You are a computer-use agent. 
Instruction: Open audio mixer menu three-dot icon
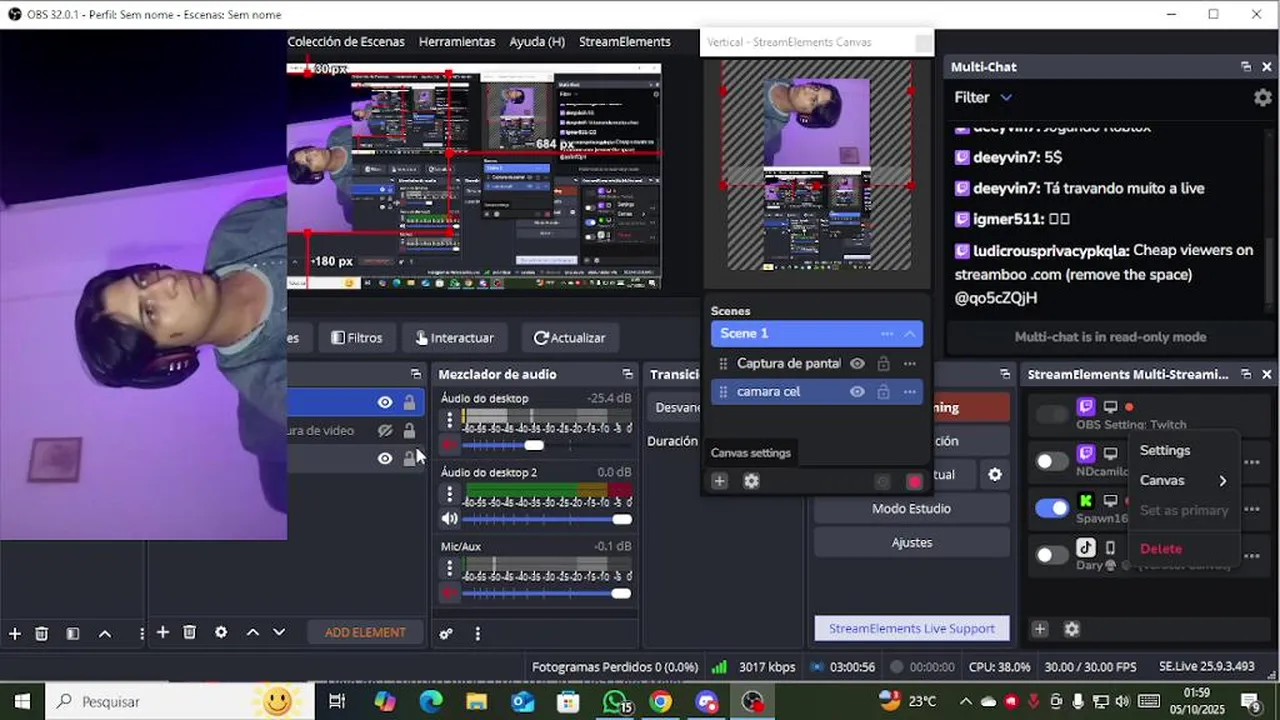478,633
